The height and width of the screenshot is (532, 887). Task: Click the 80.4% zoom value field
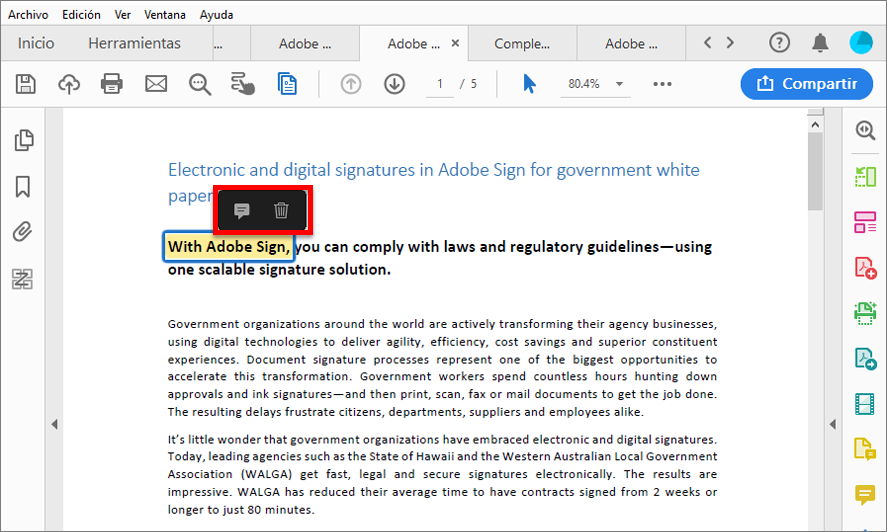click(x=584, y=84)
